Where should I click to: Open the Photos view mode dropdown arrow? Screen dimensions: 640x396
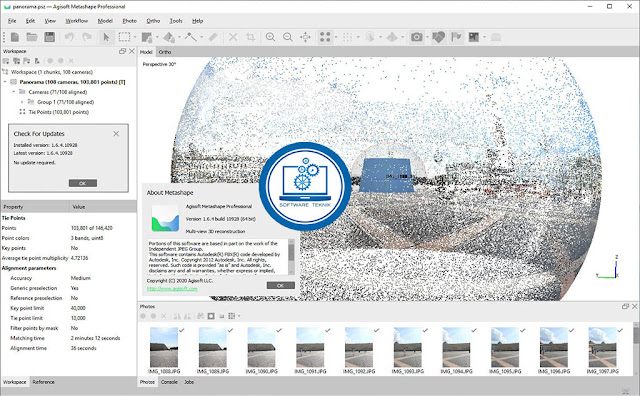point(239,316)
